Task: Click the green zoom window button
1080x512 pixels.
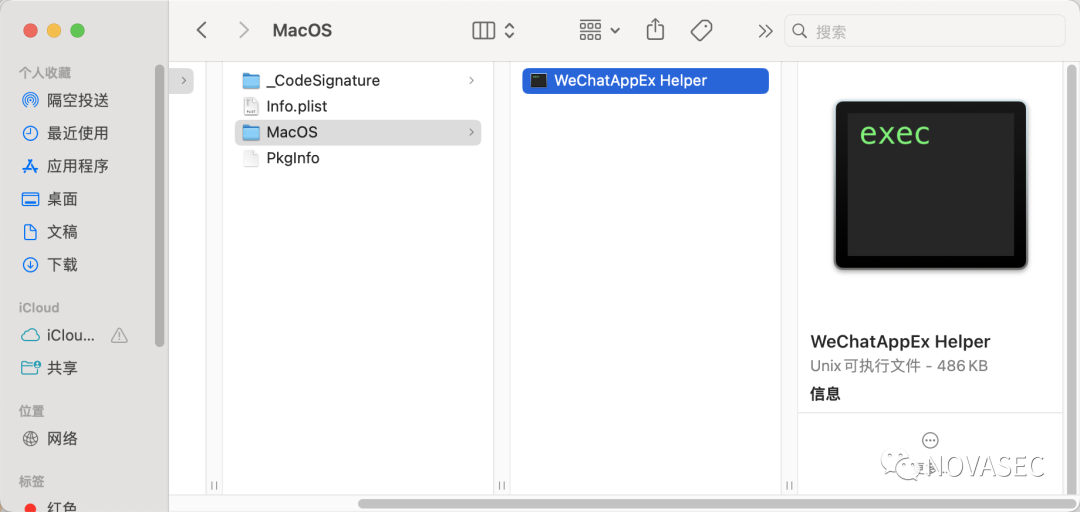Action: tap(78, 30)
